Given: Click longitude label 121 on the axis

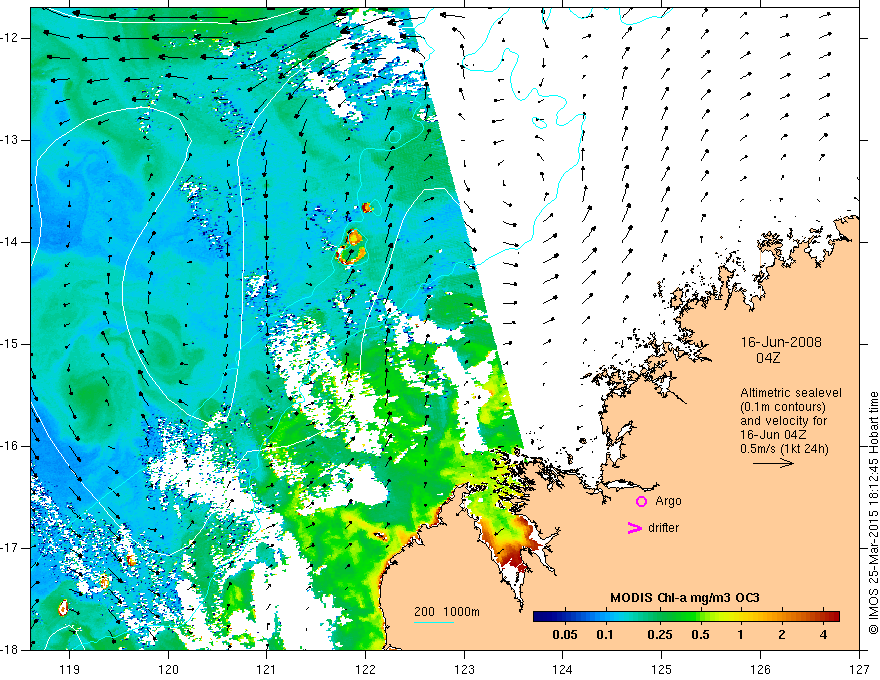Looking at the screenshot, I should coord(267,669).
